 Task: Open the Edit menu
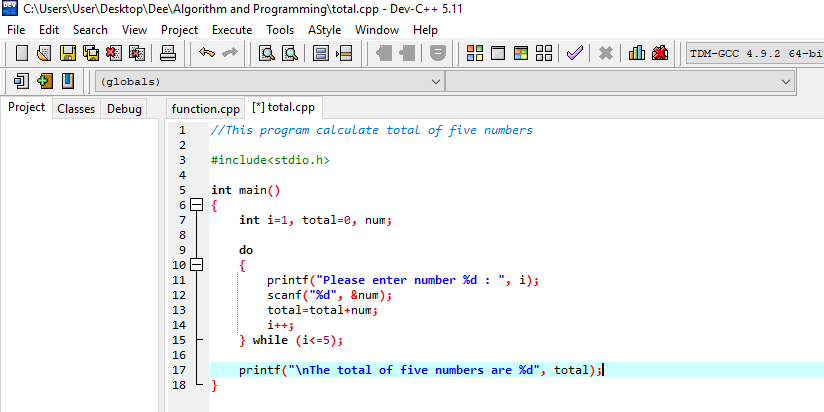point(49,30)
